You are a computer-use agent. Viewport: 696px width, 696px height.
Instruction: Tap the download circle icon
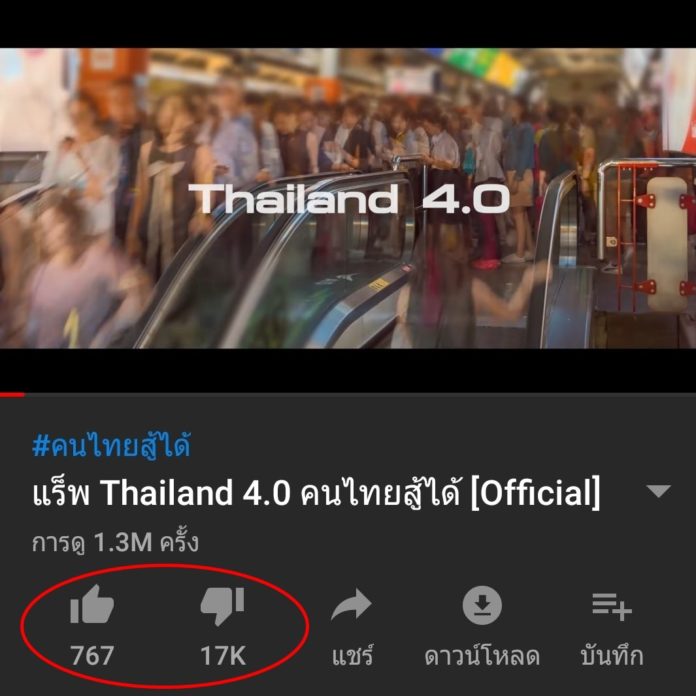(482, 605)
